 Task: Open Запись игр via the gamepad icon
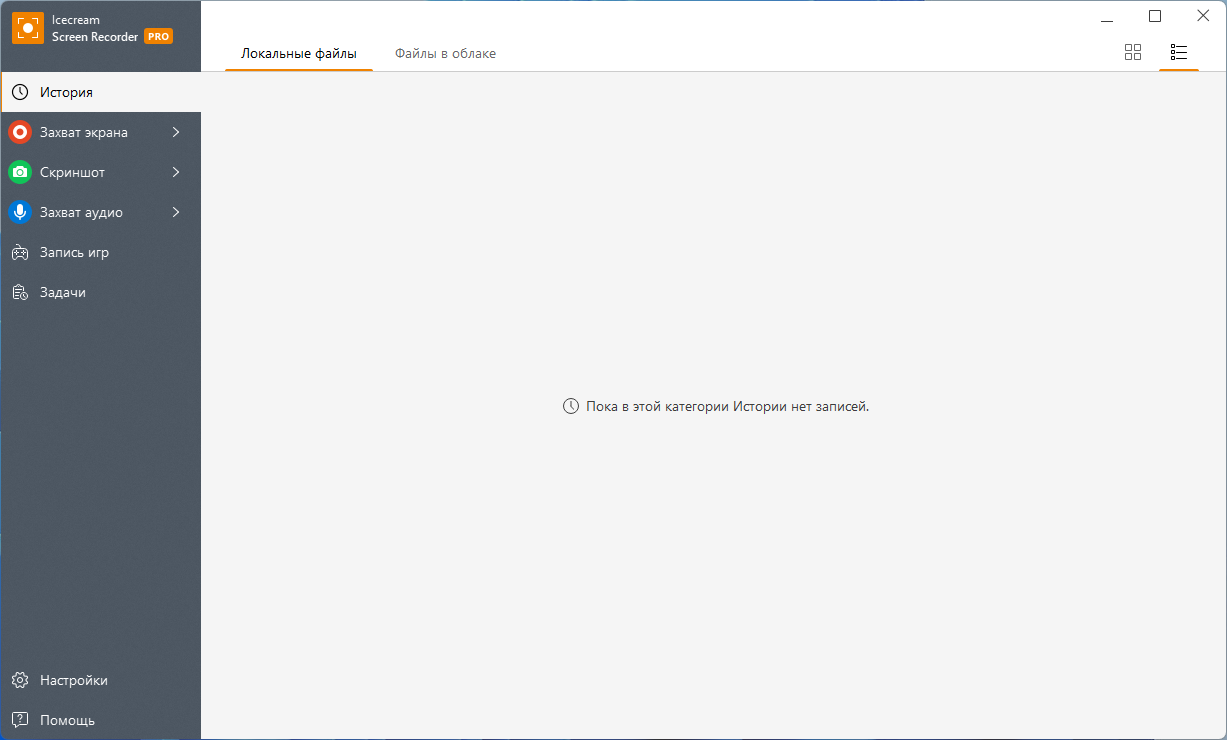(x=20, y=252)
